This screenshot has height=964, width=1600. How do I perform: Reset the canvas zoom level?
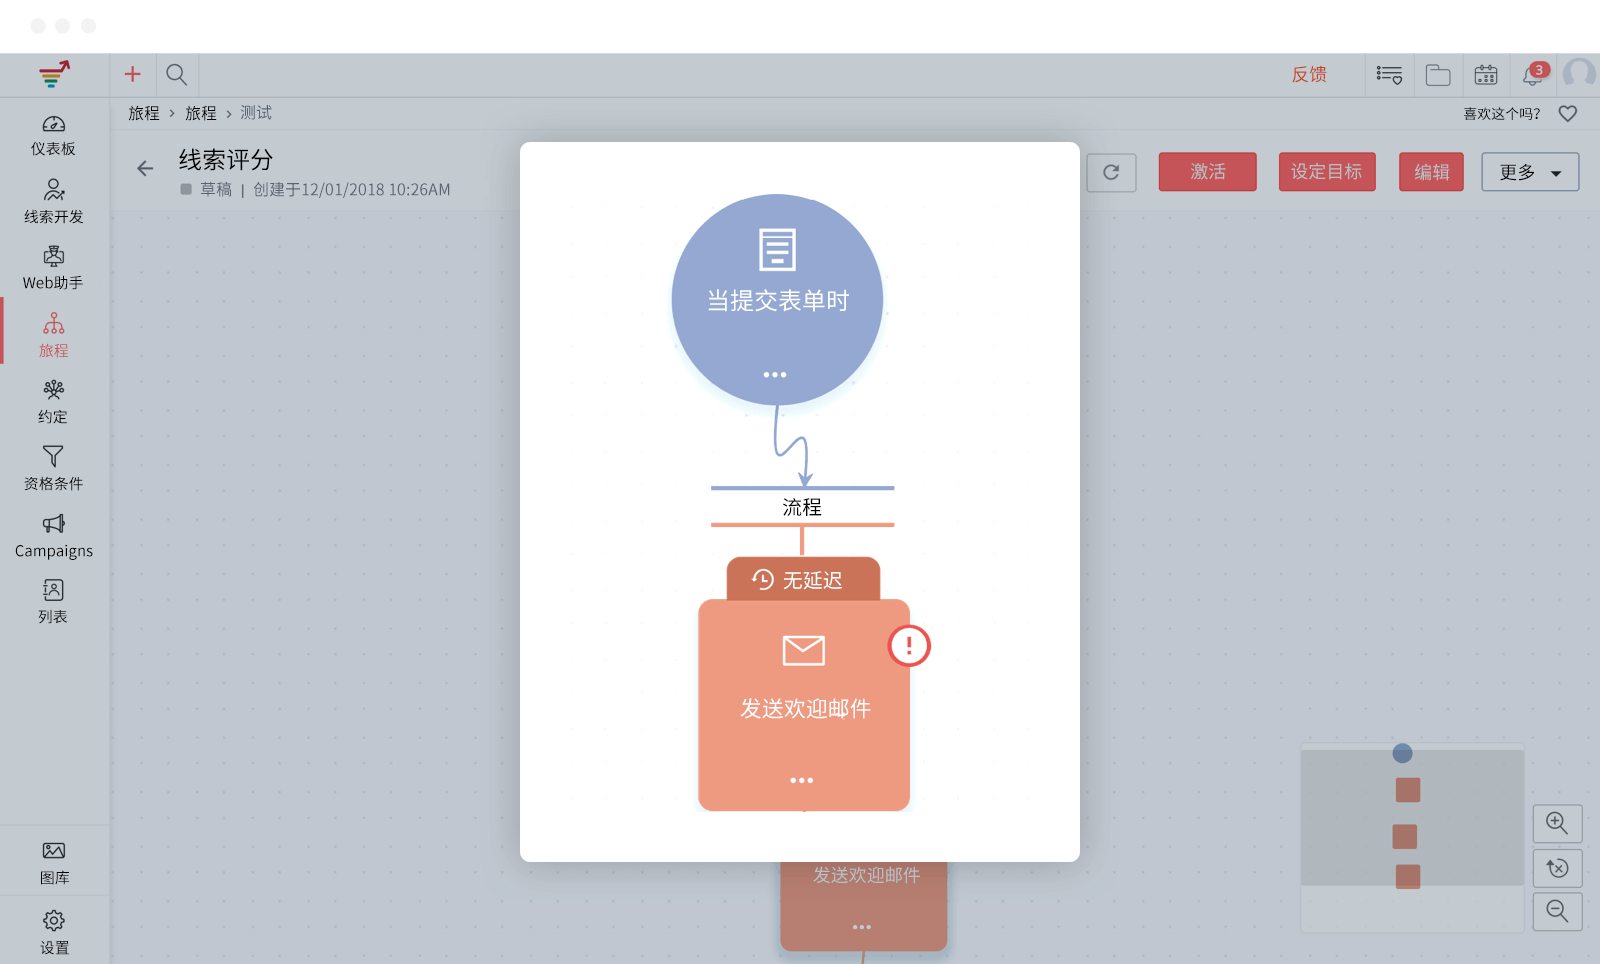point(1557,868)
